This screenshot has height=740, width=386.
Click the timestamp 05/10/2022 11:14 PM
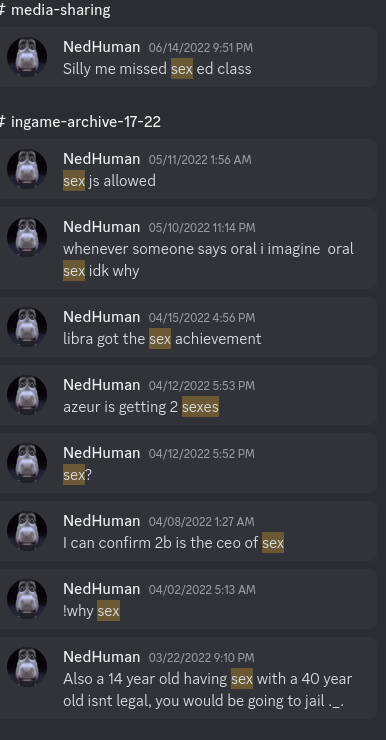pos(202,227)
